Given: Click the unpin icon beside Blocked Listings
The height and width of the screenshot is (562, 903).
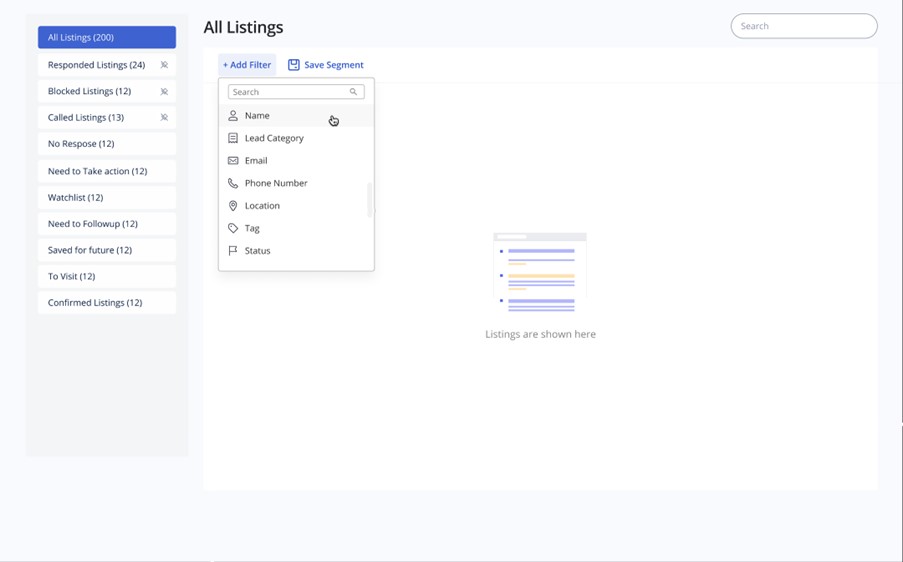Looking at the screenshot, I should coord(164,91).
